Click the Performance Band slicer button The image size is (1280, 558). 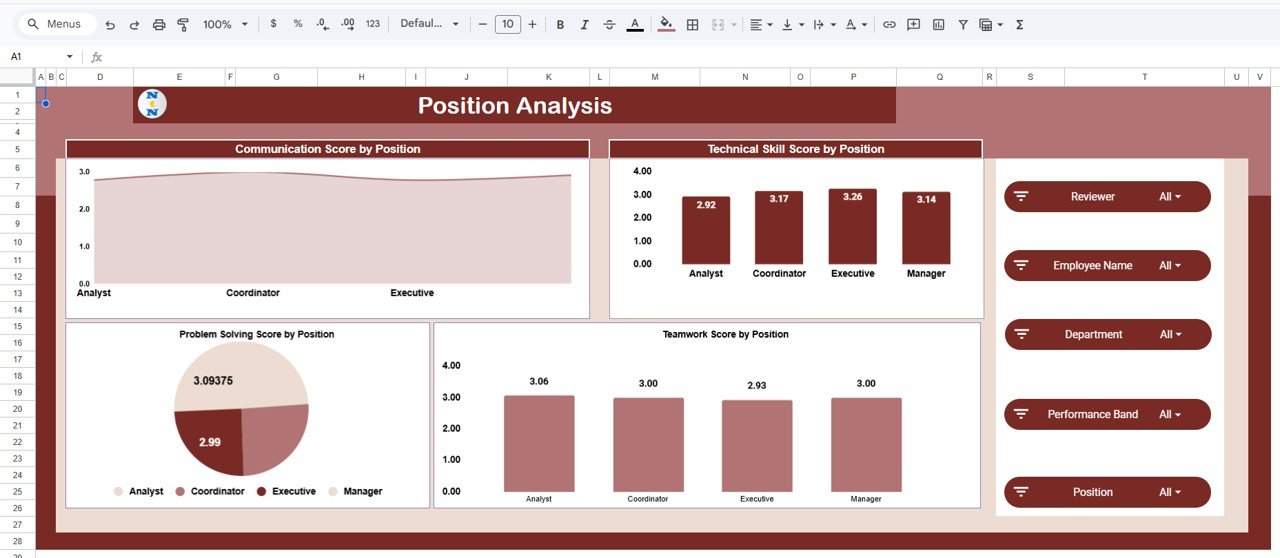pos(1107,414)
